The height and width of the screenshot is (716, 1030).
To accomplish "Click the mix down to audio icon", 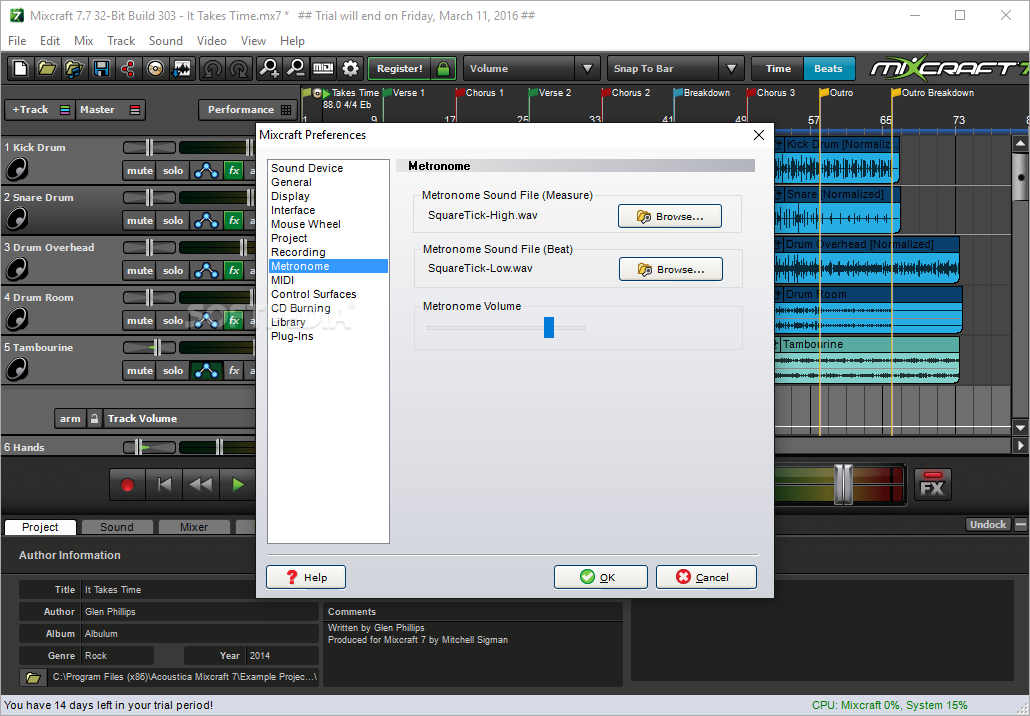I will click(x=182, y=68).
